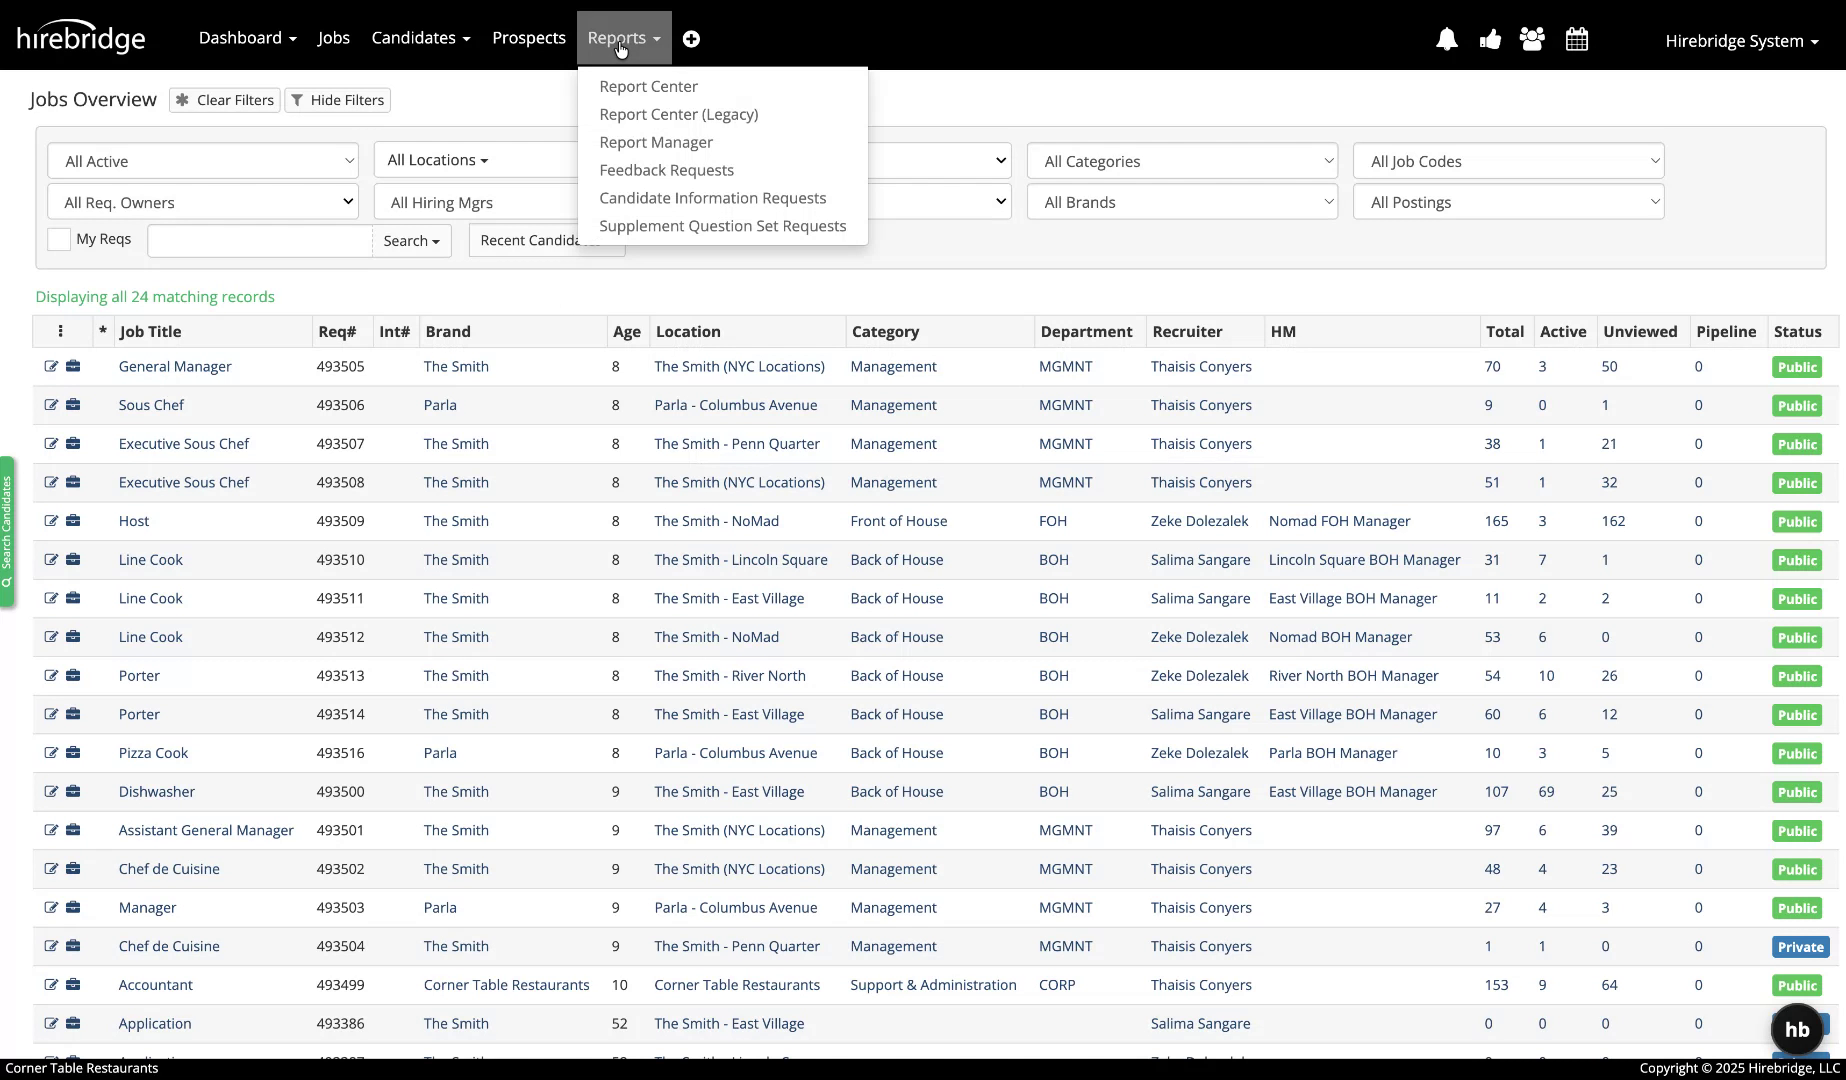Open the All Active status dropdown

point(202,160)
